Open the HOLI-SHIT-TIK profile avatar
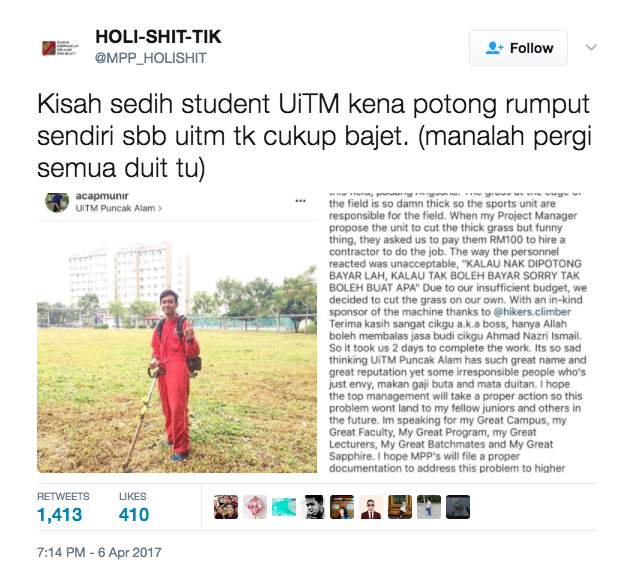 click(59, 48)
